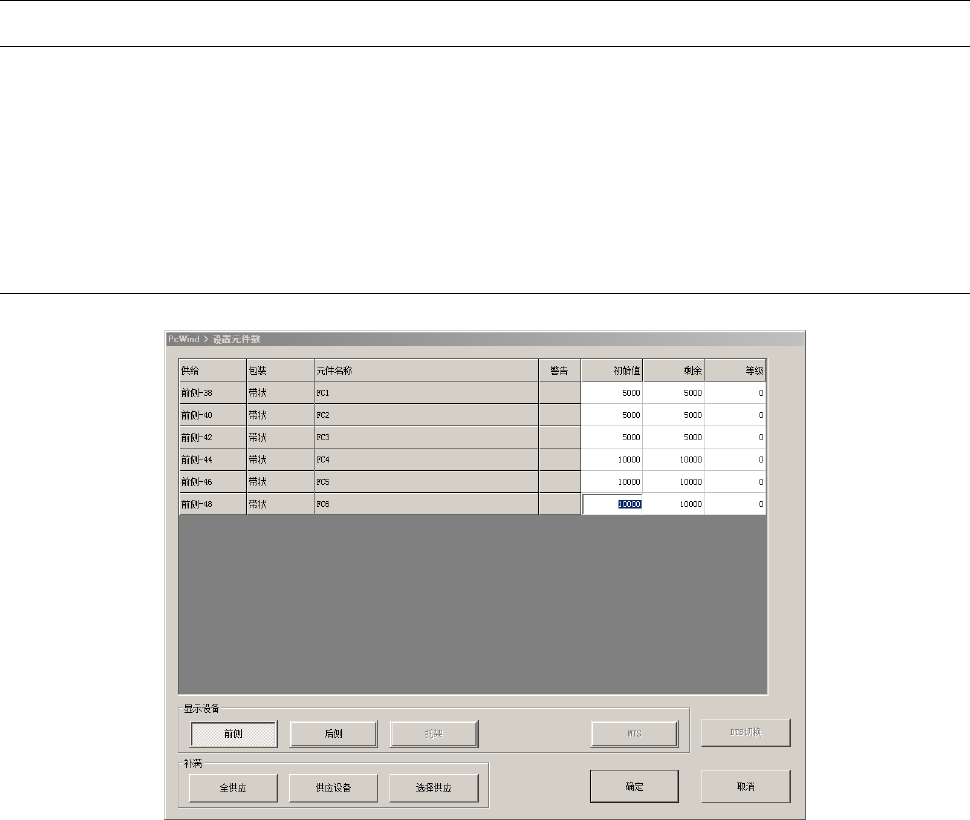Click component name FC4
Screen dimensions: 970x820
coord(427,459)
